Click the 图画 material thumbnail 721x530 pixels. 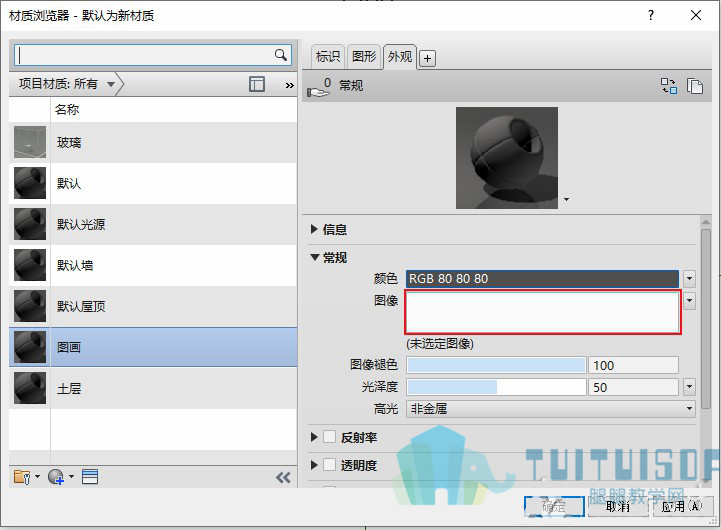pyautogui.click(x=30, y=347)
